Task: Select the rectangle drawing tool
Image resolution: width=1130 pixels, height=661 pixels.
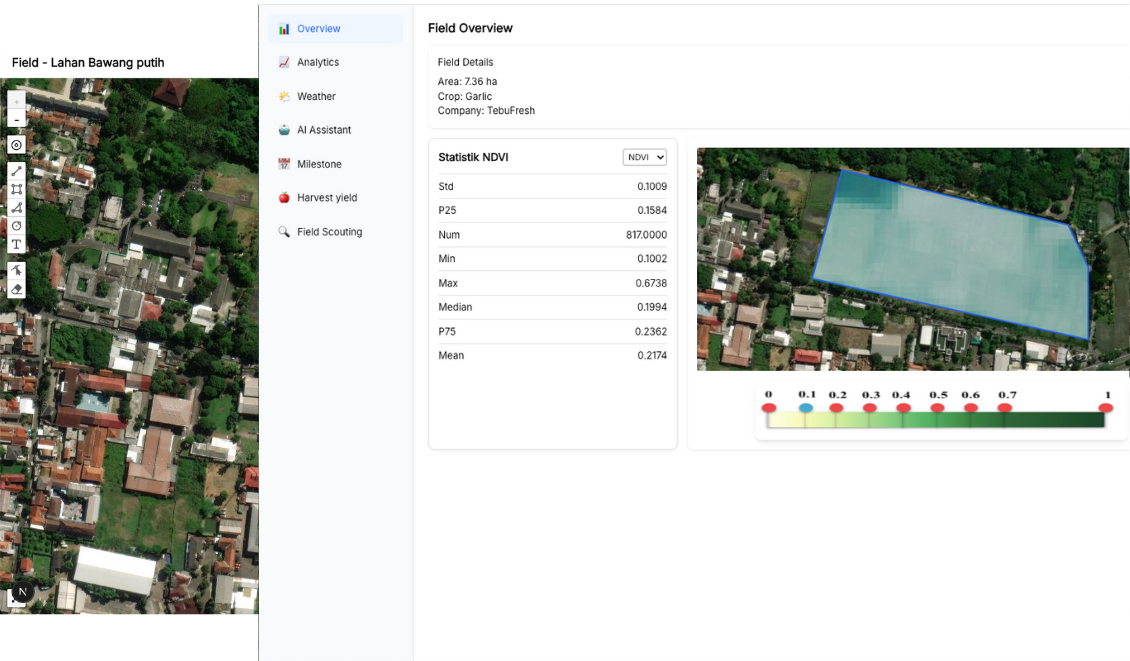Action: coord(16,190)
